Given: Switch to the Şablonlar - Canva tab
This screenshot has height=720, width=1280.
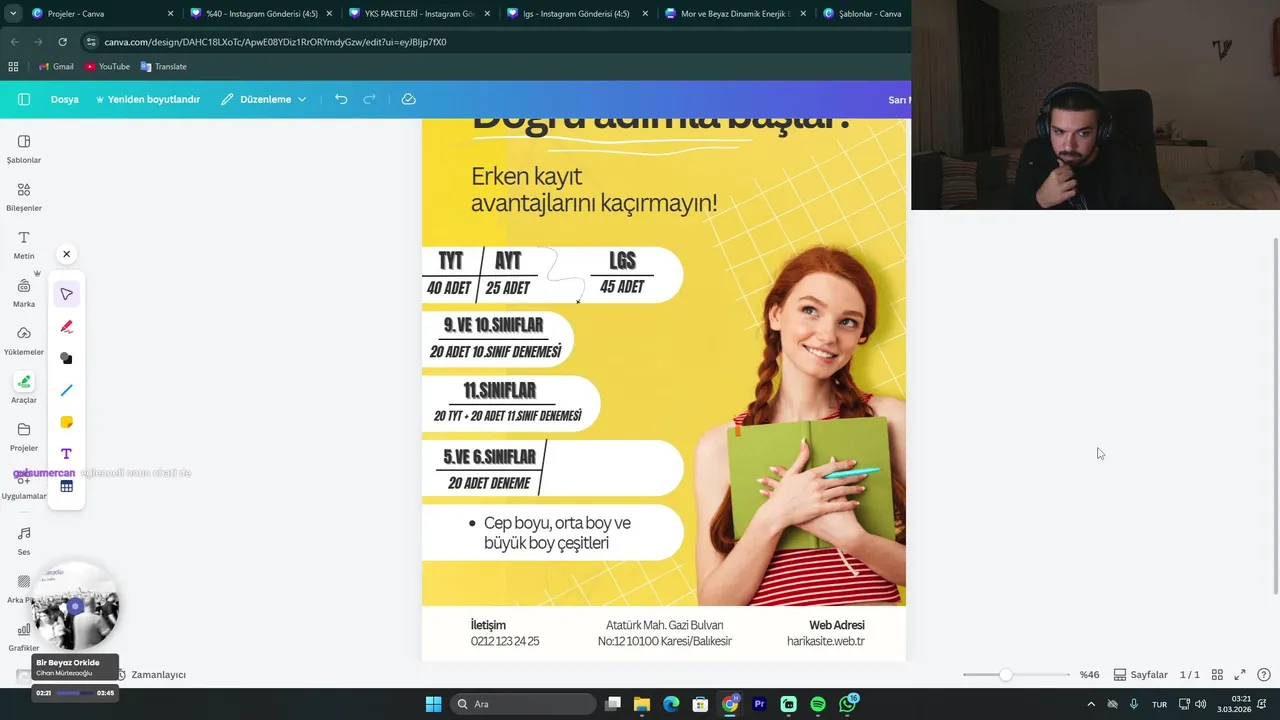Looking at the screenshot, I should pyautogui.click(x=866, y=13).
